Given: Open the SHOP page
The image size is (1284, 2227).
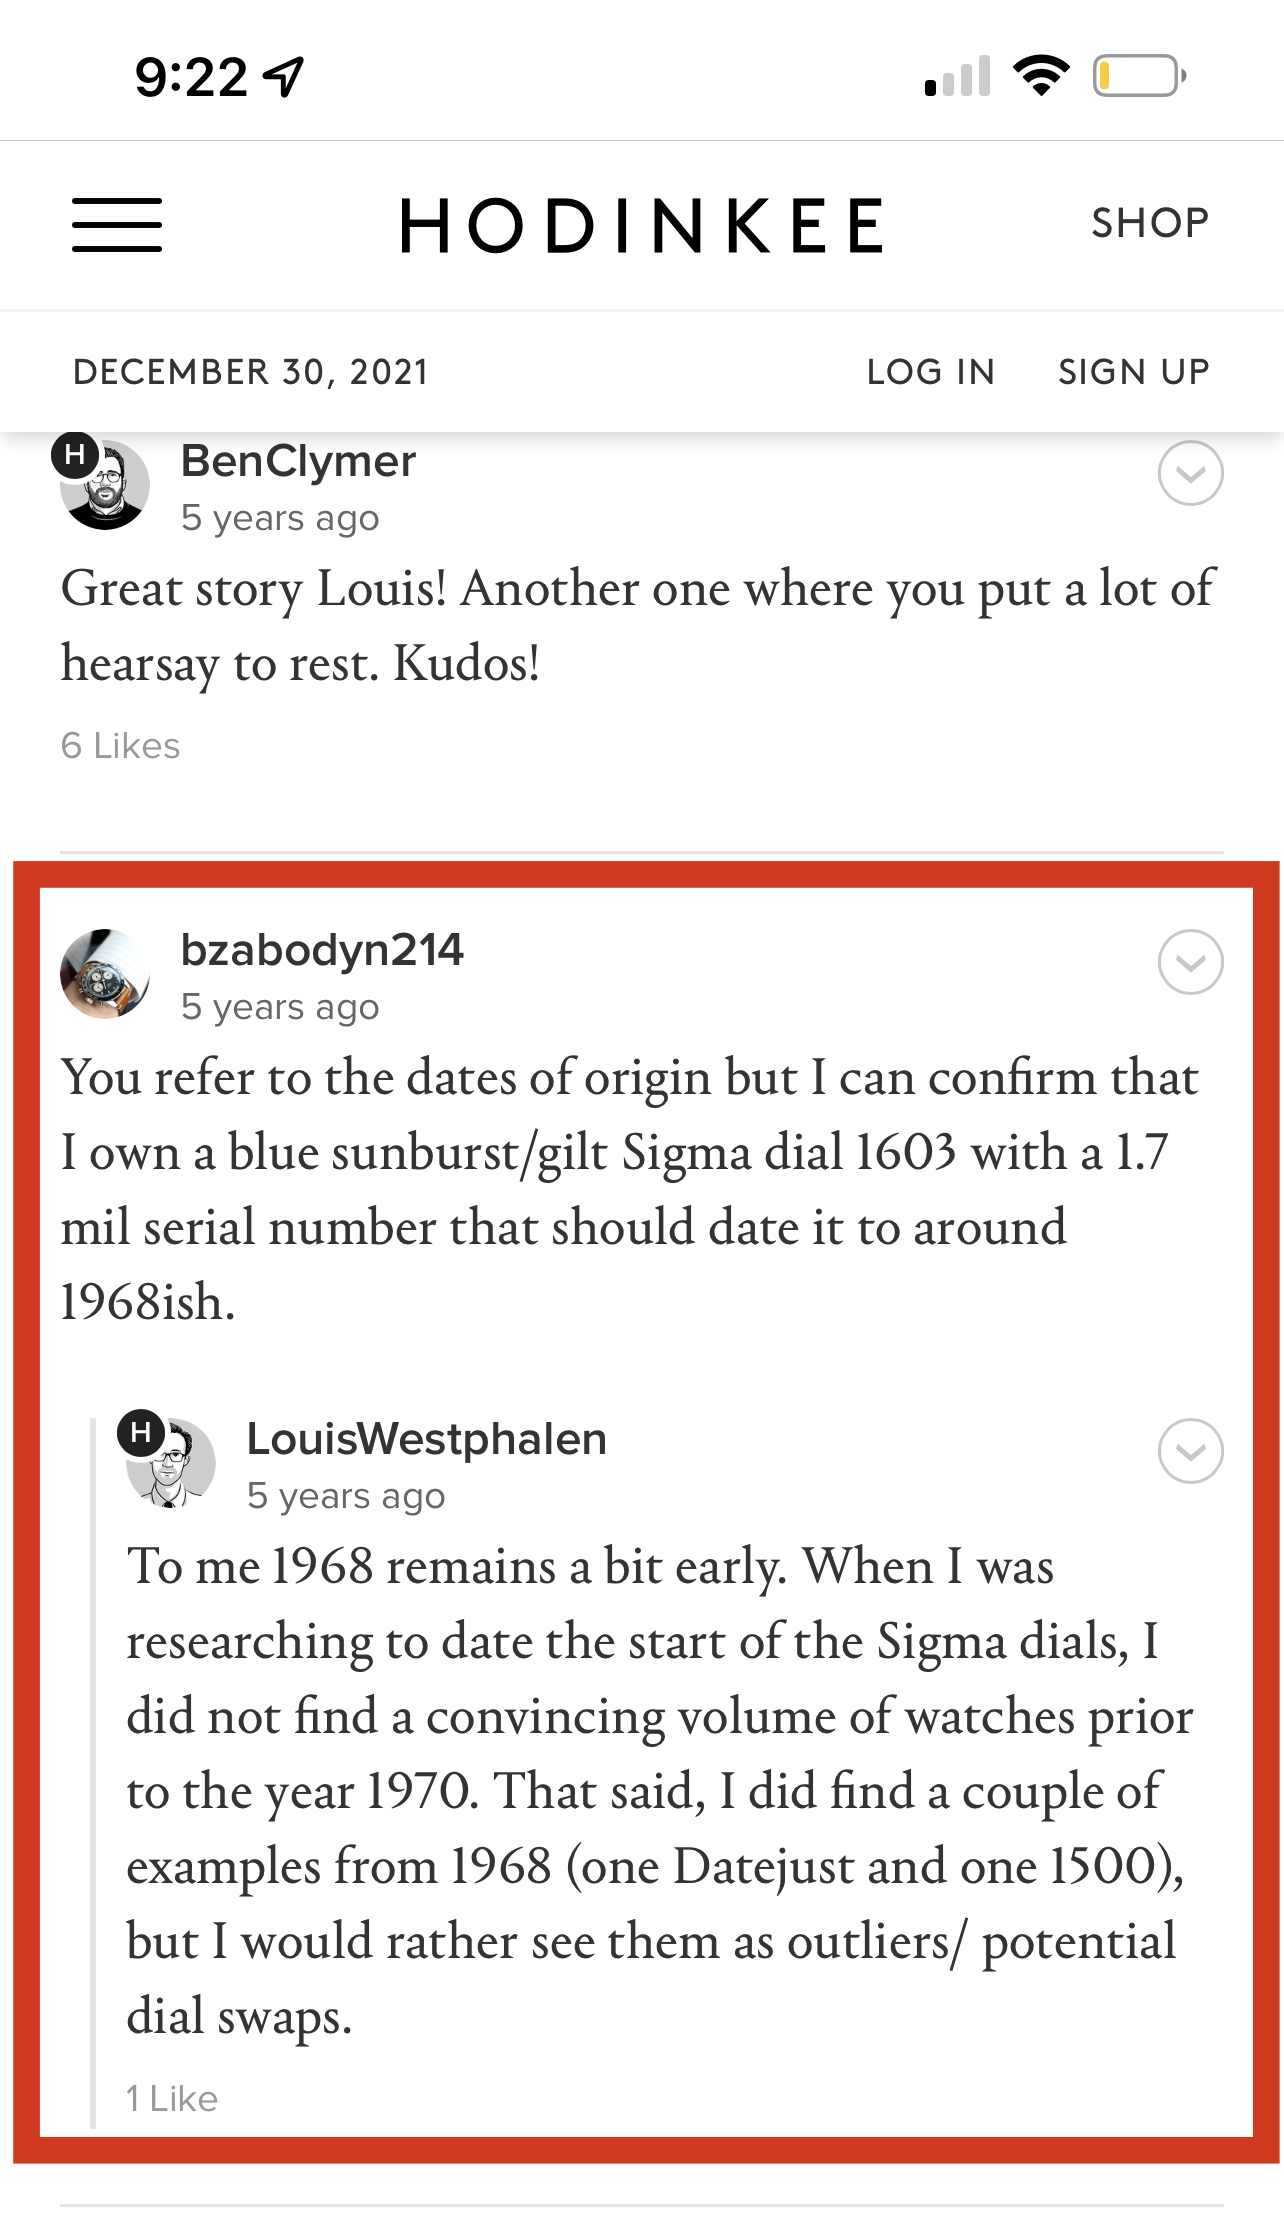Looking at the screenshot, I should 1150,223.
